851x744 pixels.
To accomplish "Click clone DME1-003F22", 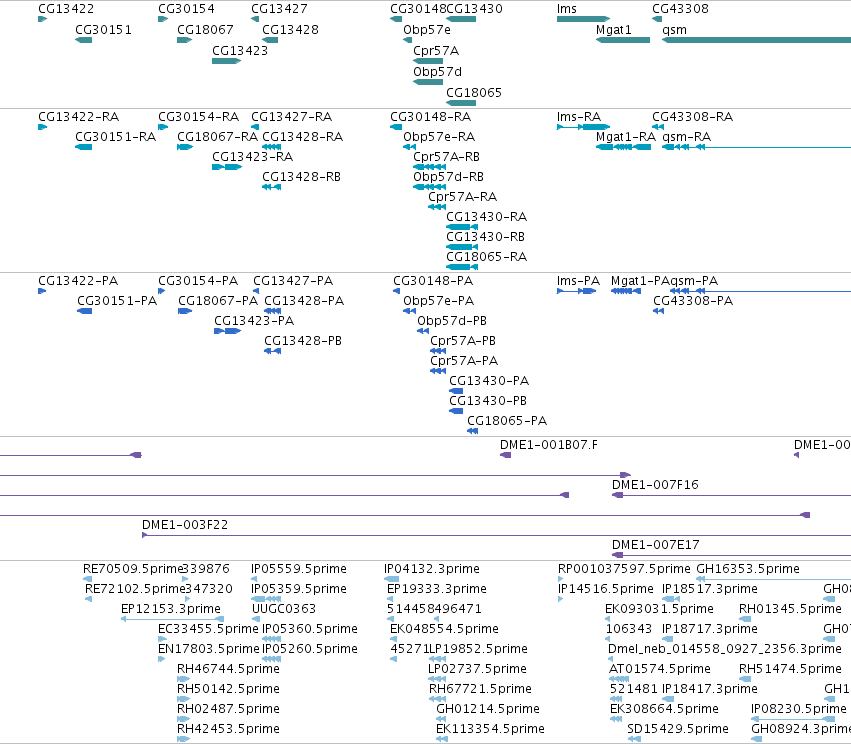I will point(496,536).
